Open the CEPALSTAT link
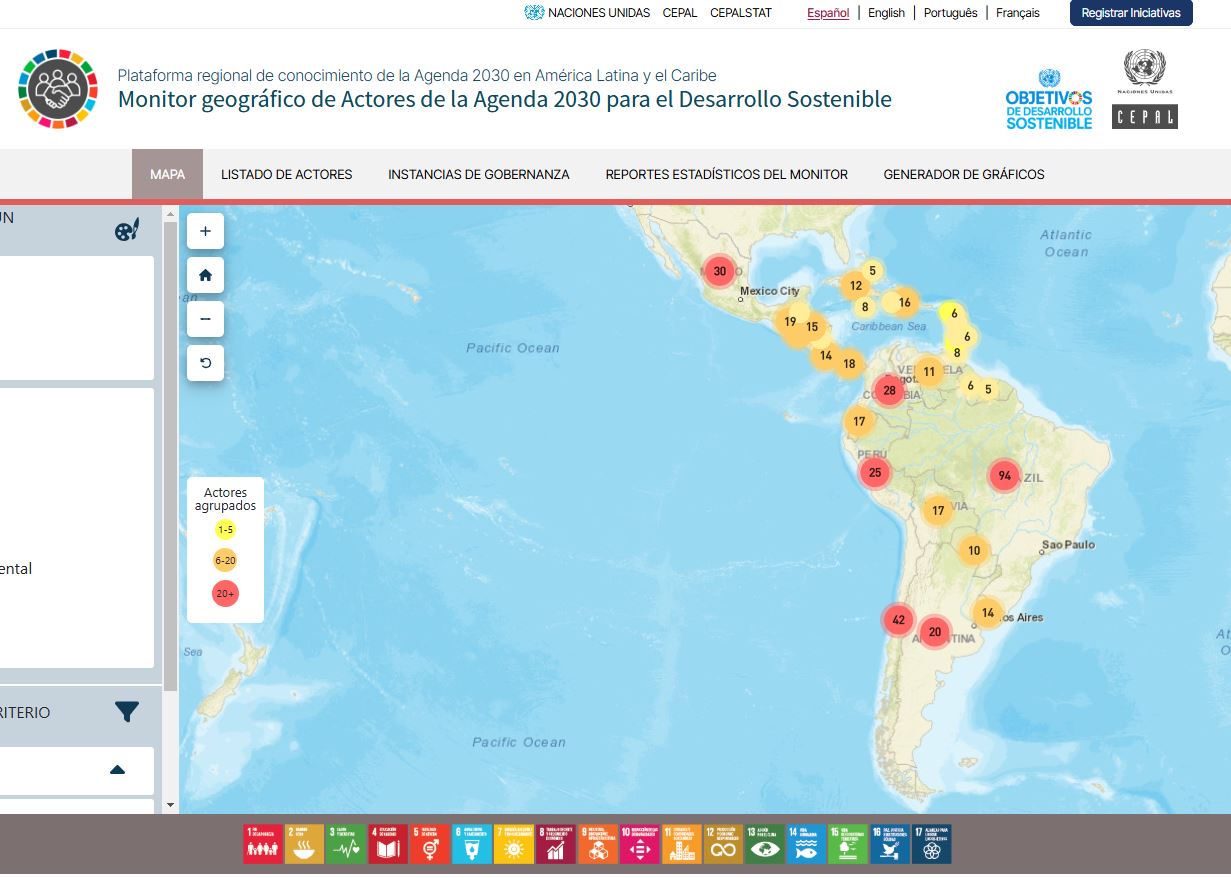 pos(741,13)
